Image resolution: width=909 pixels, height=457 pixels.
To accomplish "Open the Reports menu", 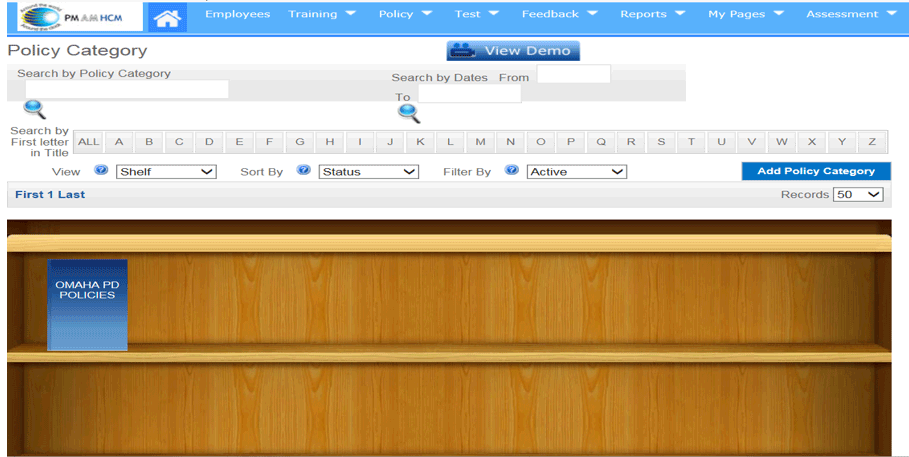I will click(652, 14).
